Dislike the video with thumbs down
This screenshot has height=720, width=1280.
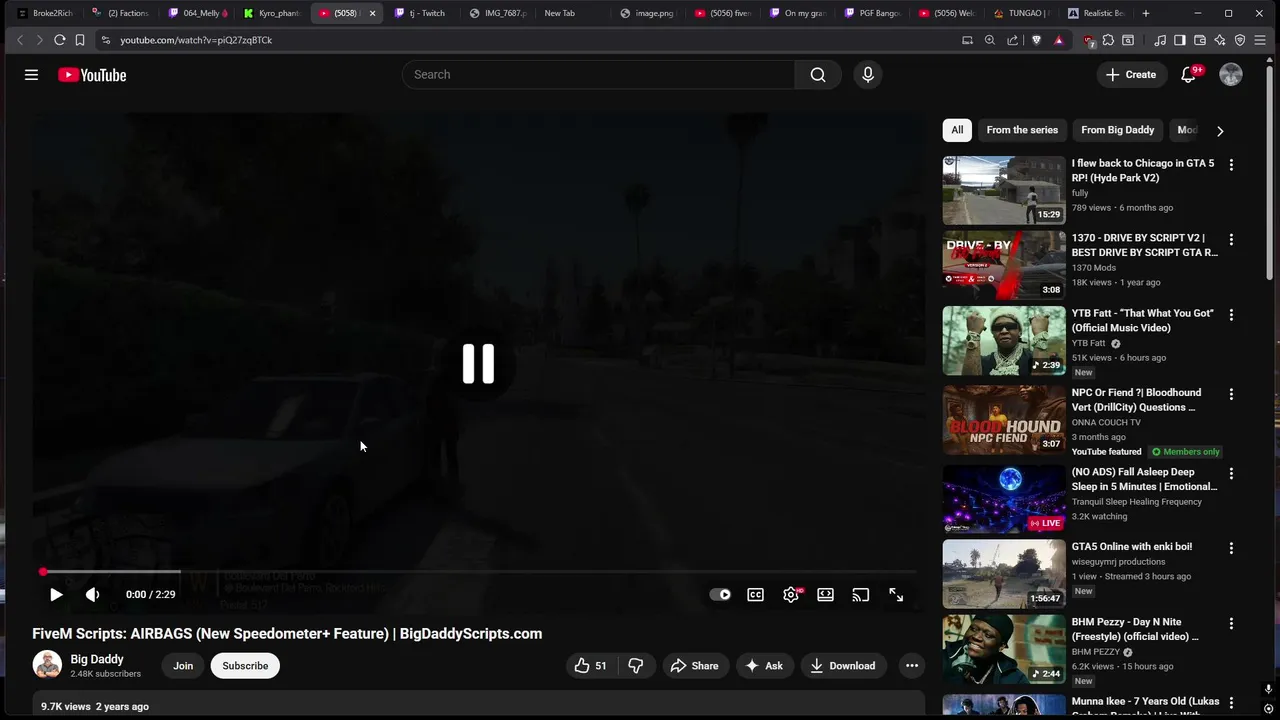point(636,666)
